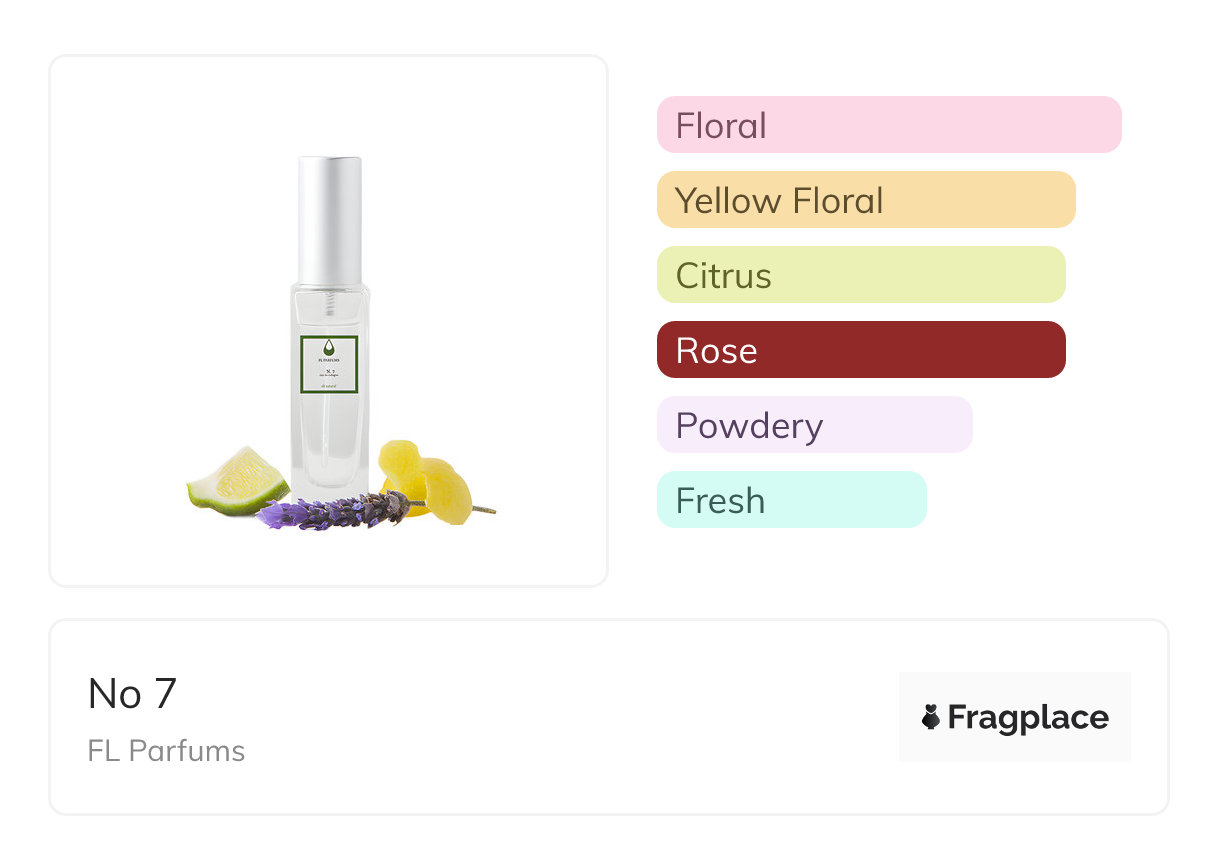Click the Fragplace wordmark text
The width and height of the screenshot is (1218, 864).
click(1028, 717)
